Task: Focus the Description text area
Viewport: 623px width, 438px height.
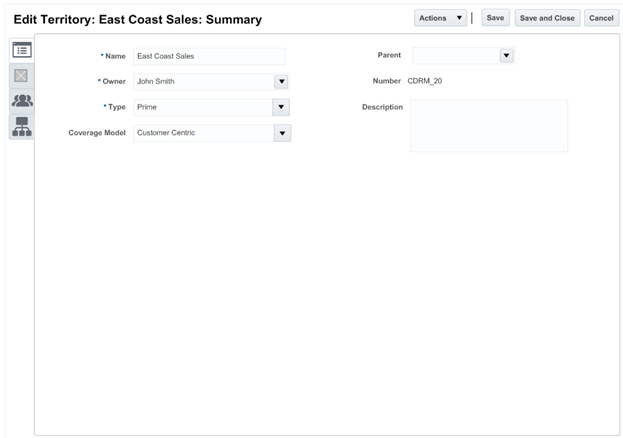Action: click(488, 125)
